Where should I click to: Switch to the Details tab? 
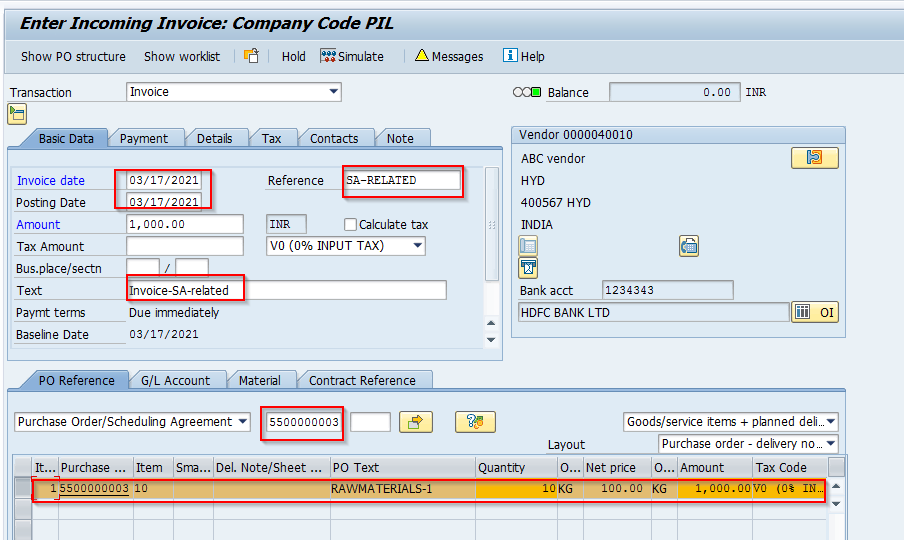click(x=214, y=138)
